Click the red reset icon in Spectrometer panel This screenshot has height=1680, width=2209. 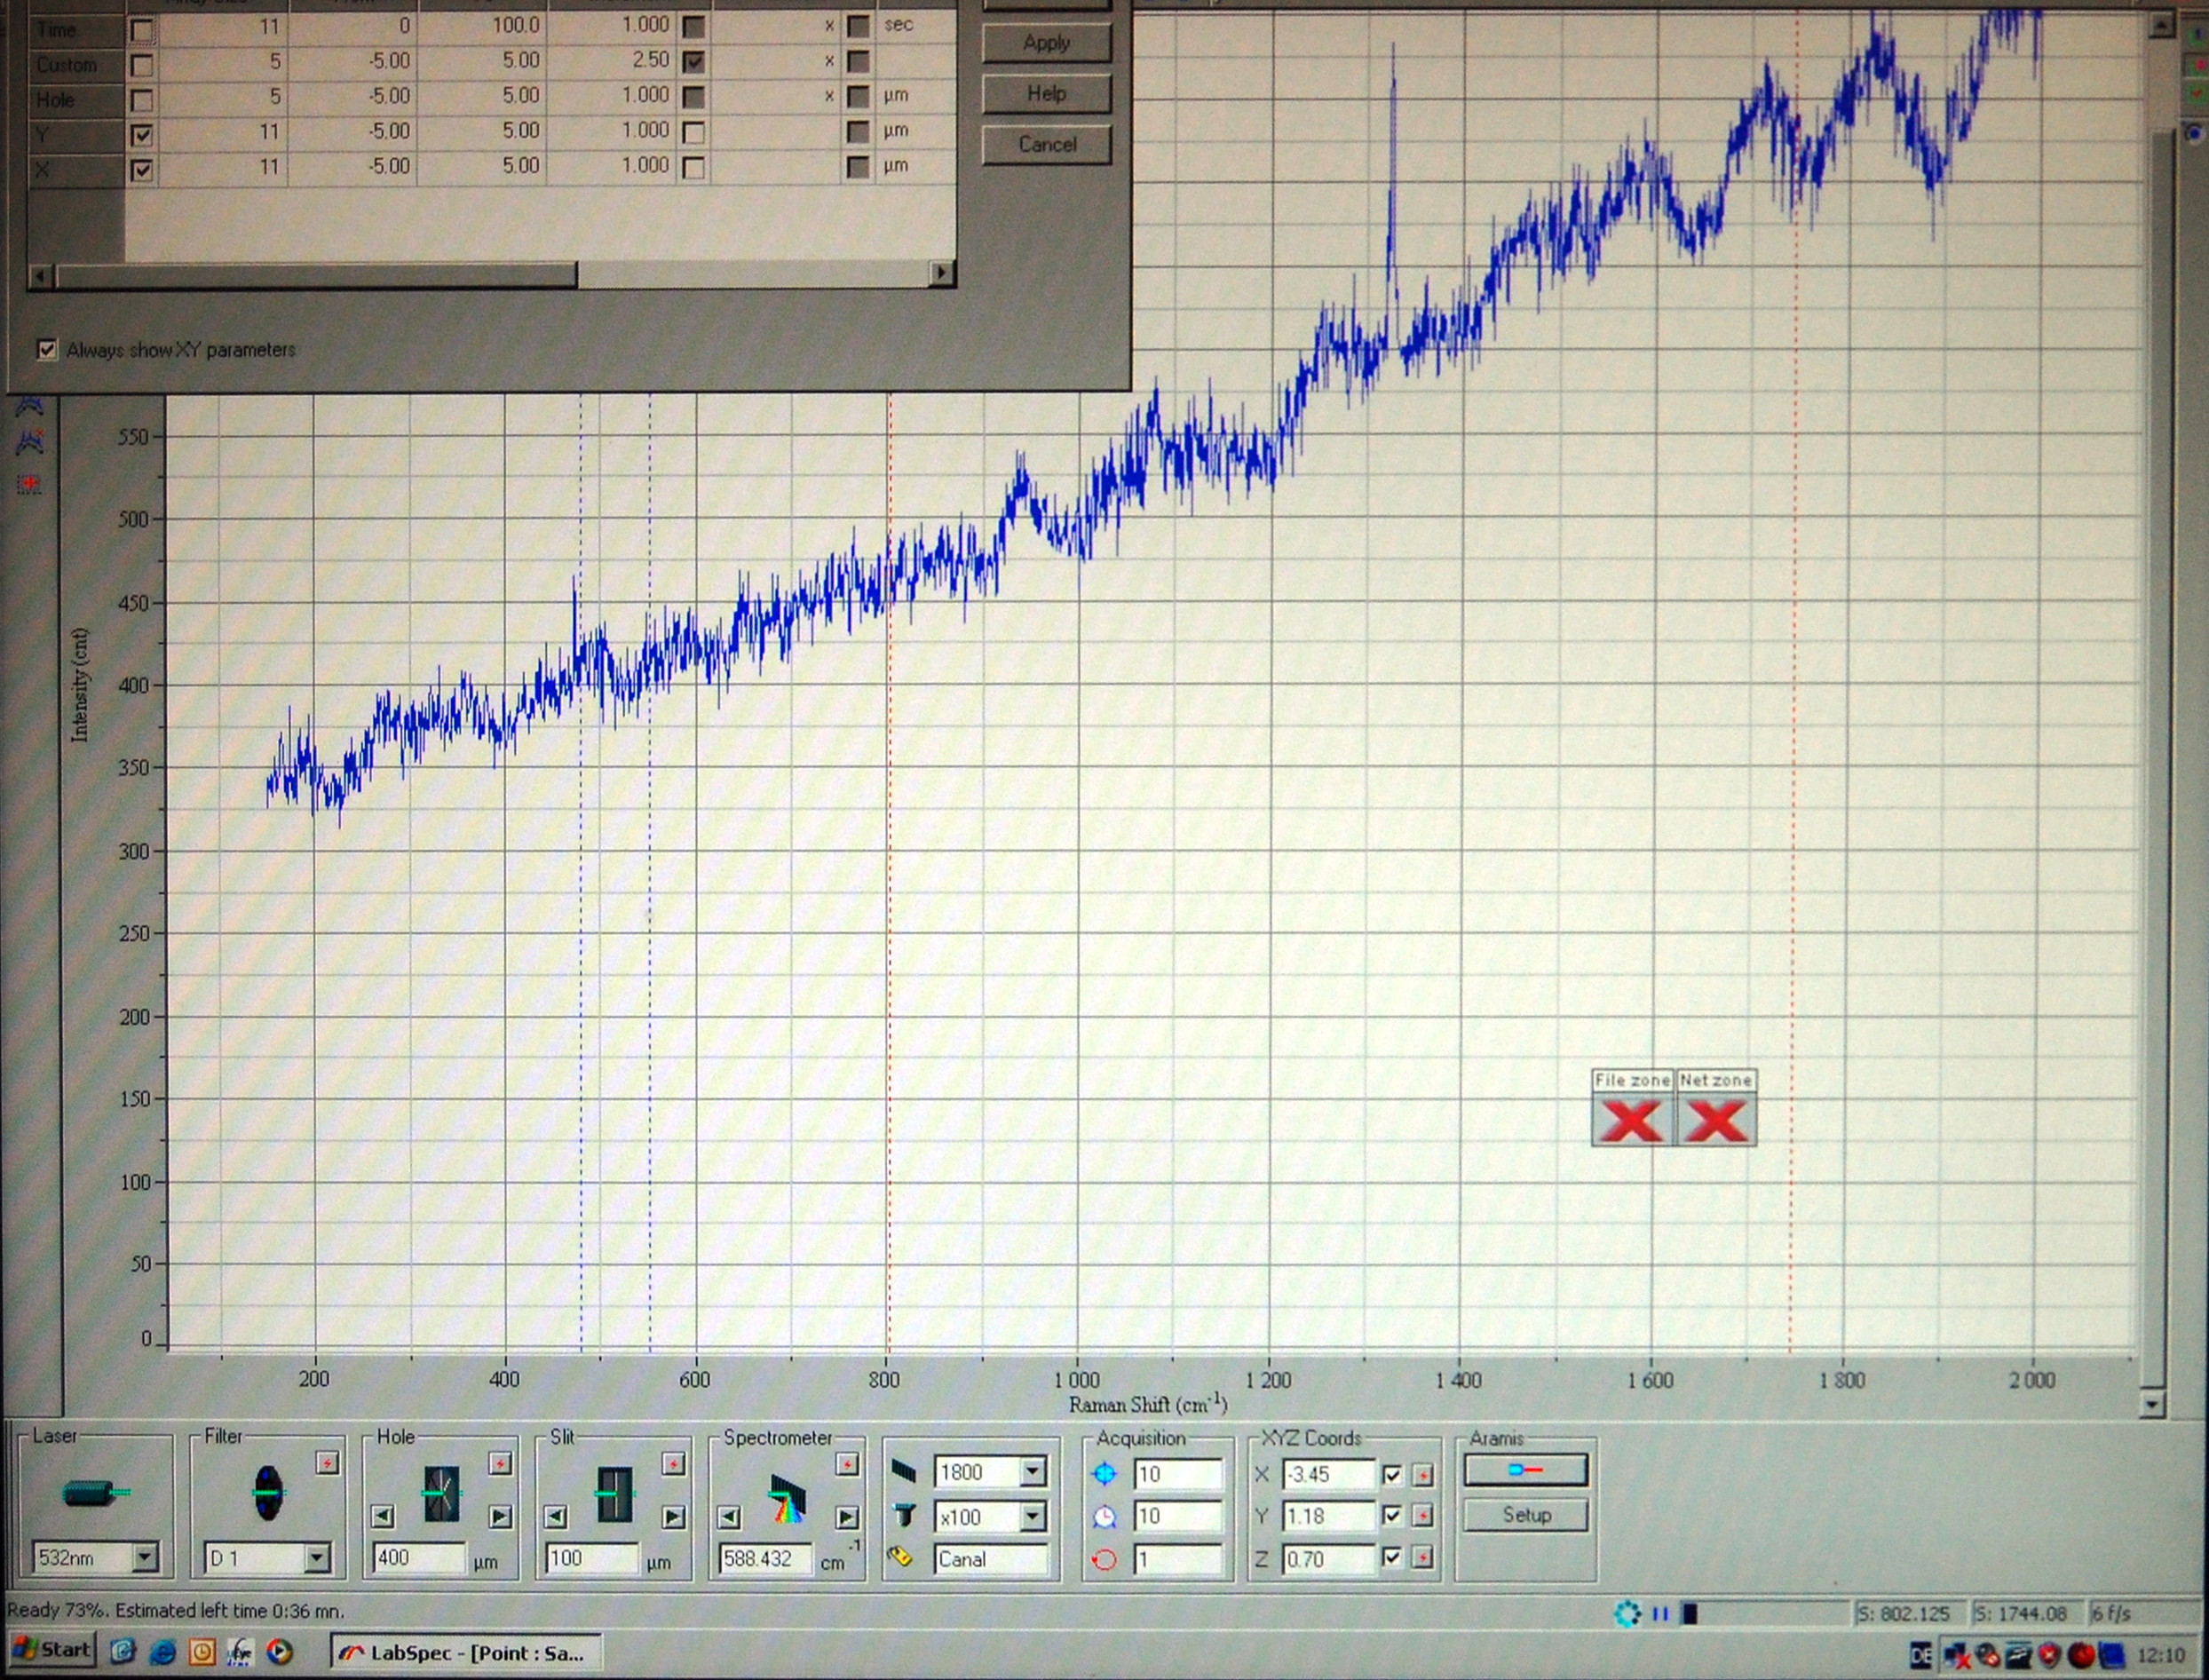(847, 1464)
